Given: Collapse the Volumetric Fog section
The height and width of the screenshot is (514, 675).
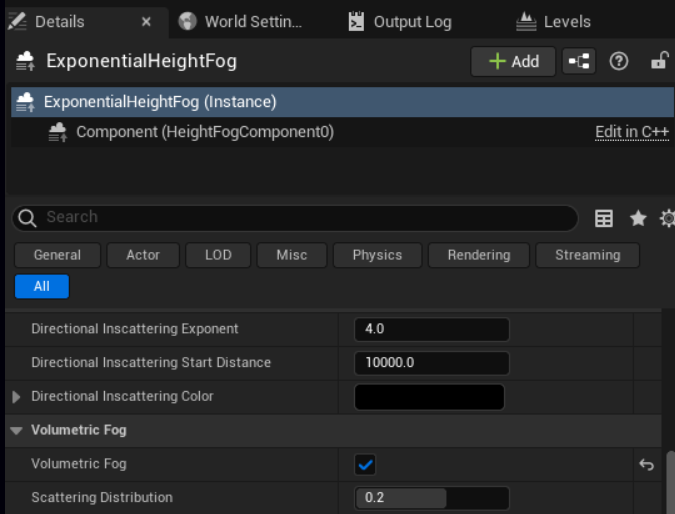Looking at the screenshot, I should 16,430.
